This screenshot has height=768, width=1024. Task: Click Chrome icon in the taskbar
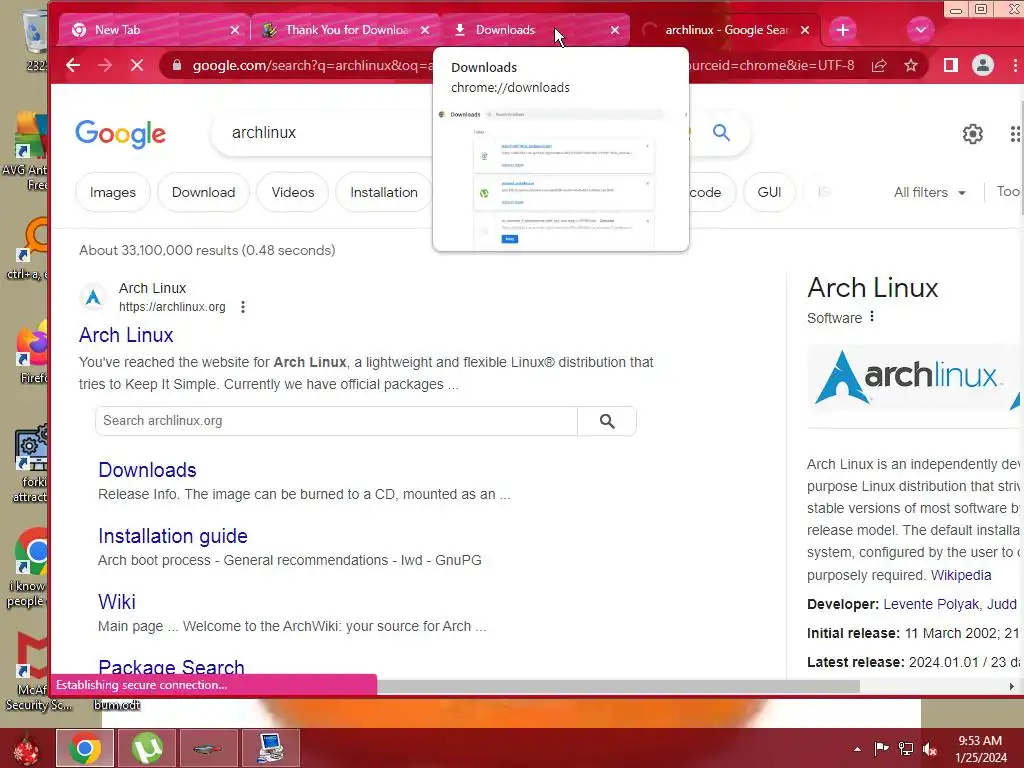click(x=85, y=748)
